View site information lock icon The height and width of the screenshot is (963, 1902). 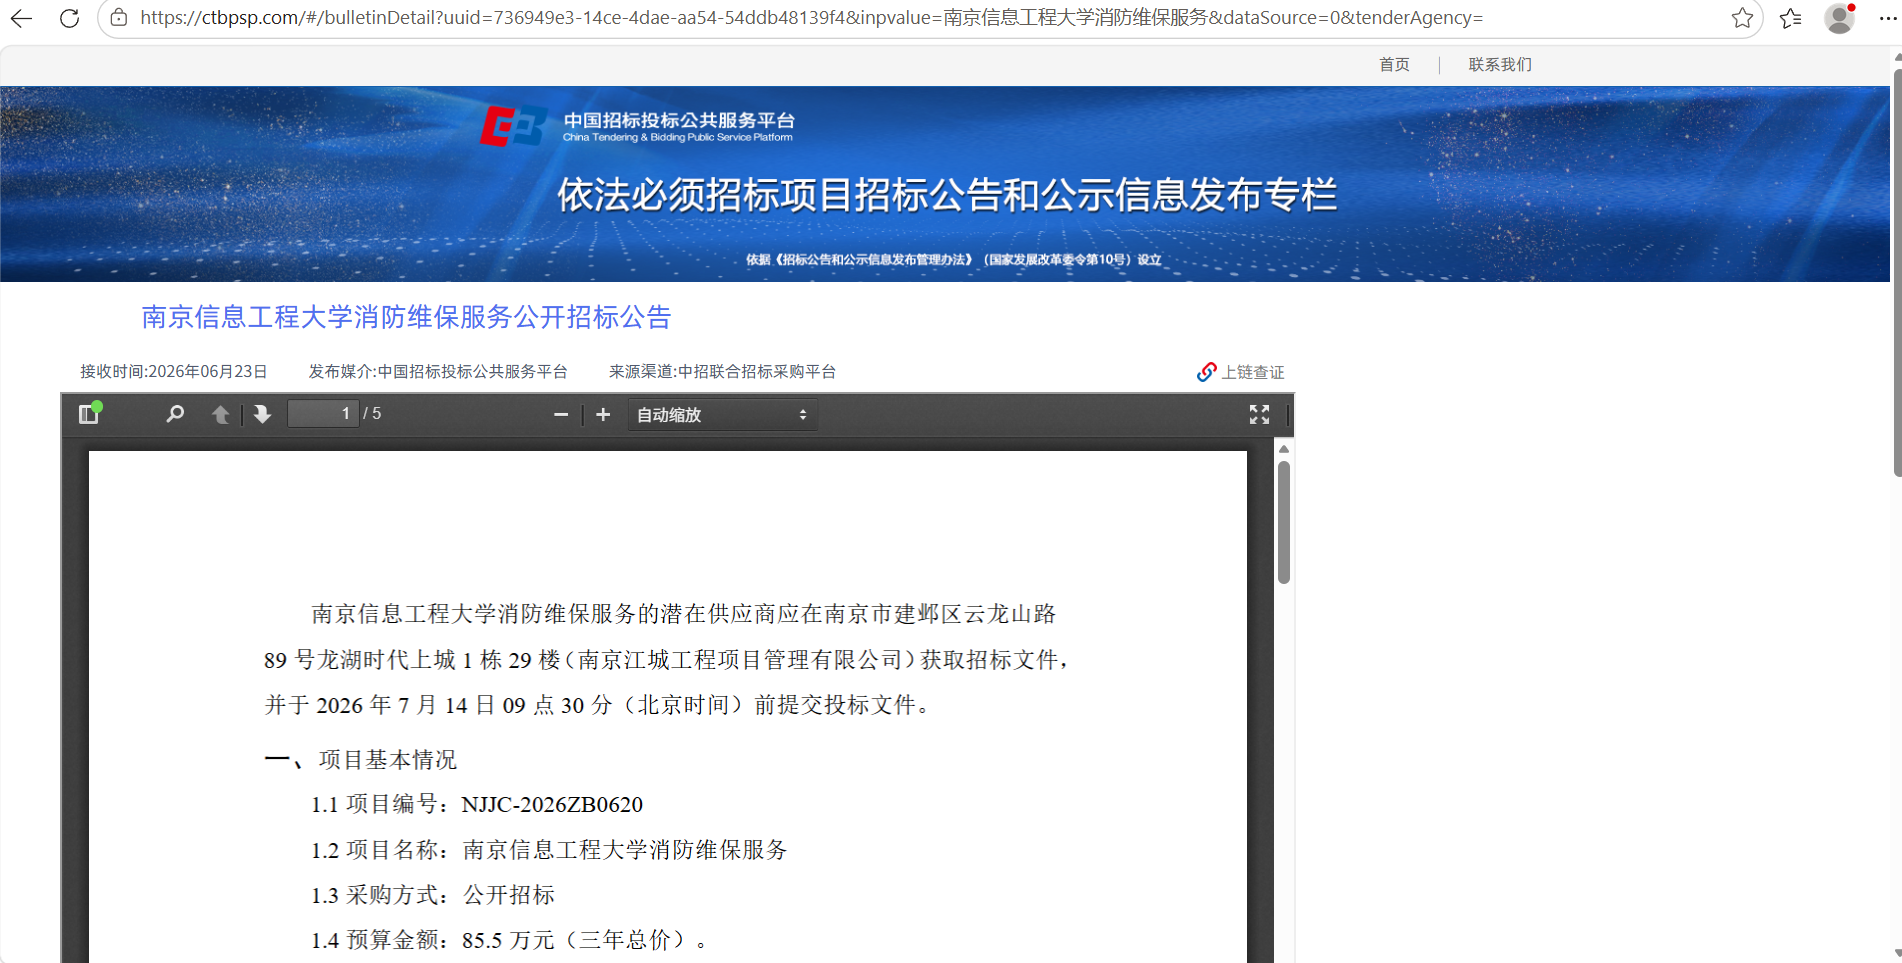coord(119,18)
